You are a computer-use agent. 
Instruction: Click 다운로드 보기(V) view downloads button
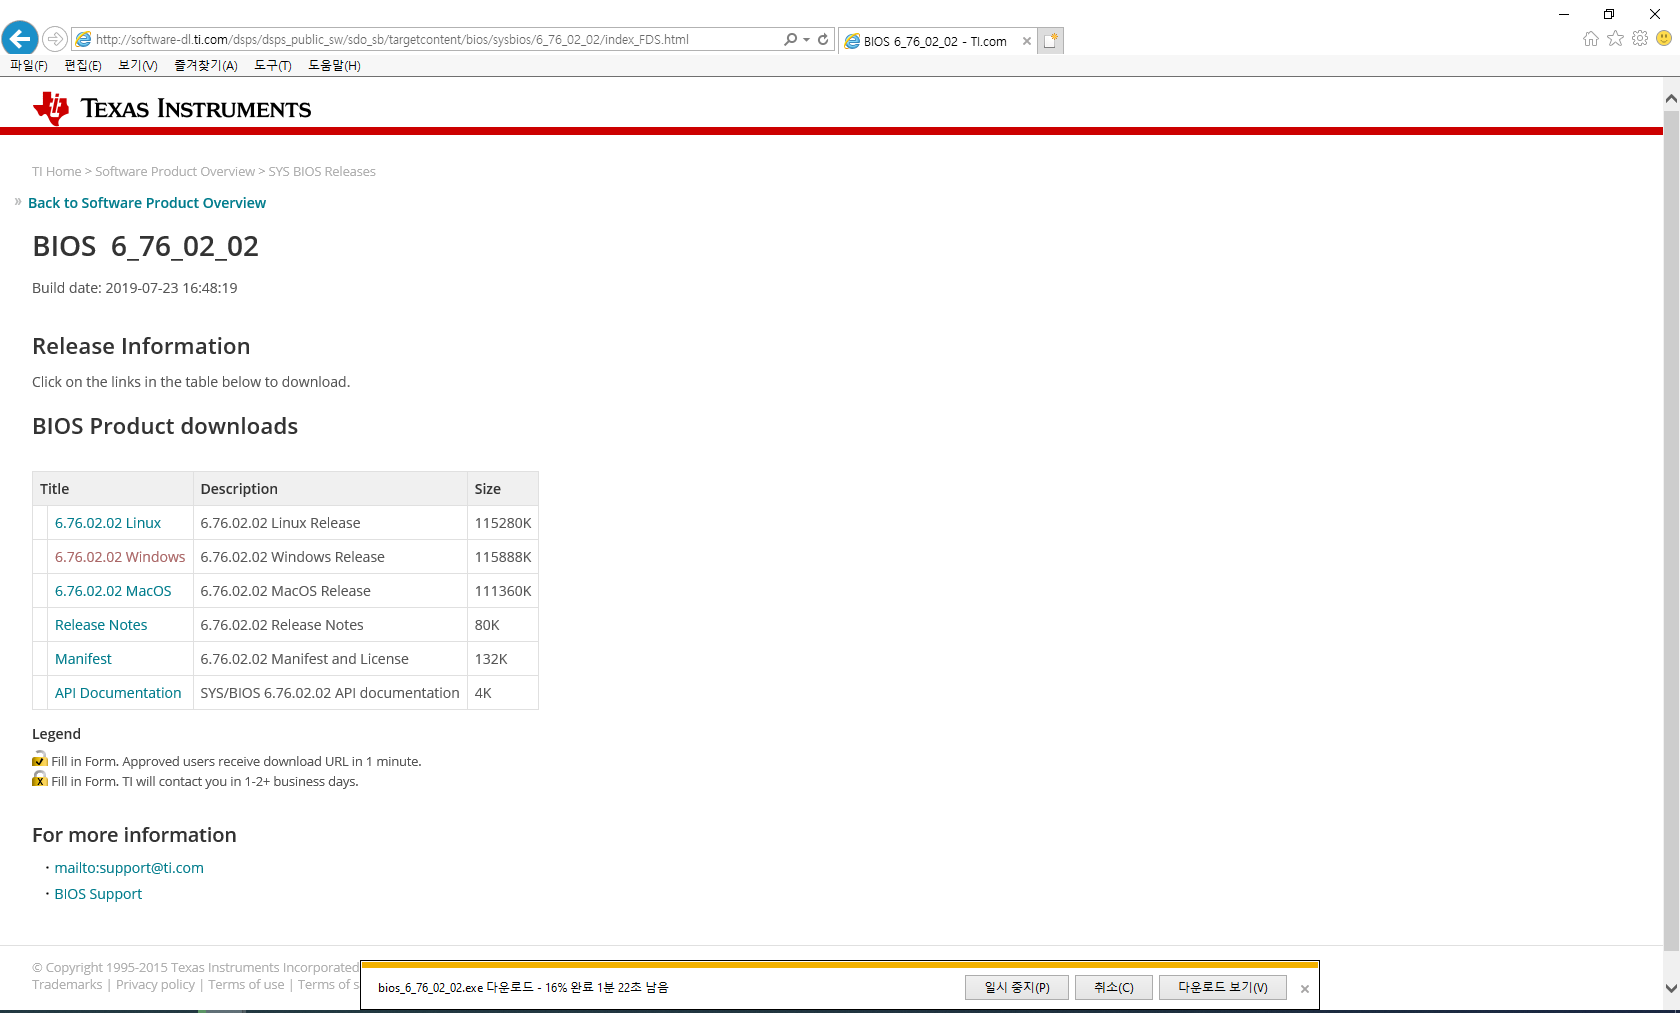(1222, 987)
